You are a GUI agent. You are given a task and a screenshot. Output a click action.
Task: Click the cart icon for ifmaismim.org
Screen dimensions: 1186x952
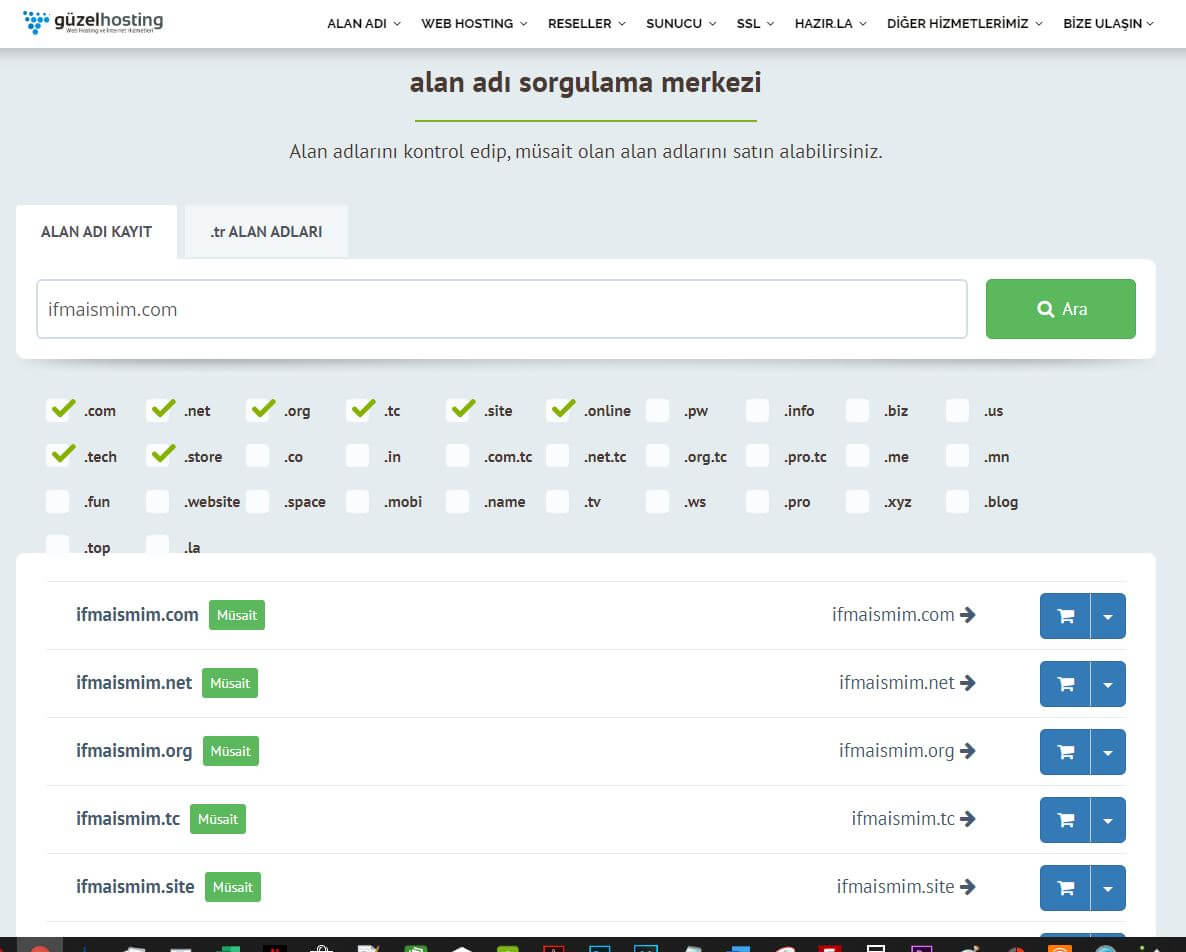click(1065, 752)
